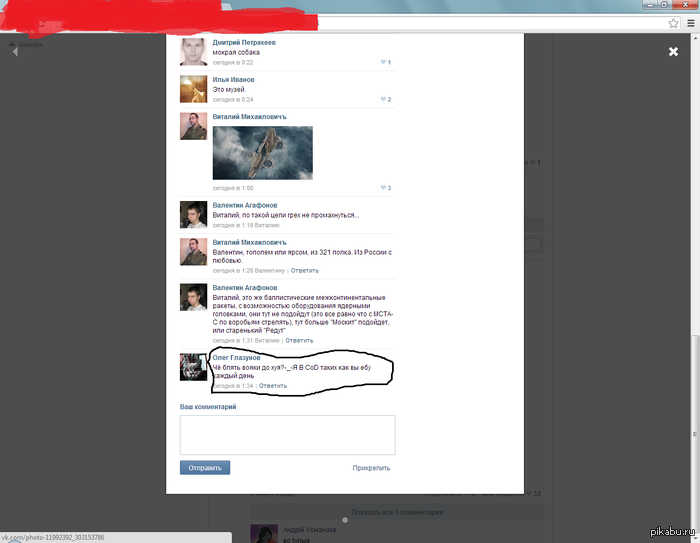Close the photo viewer with the X
The image size is (700, 543).
673,51
